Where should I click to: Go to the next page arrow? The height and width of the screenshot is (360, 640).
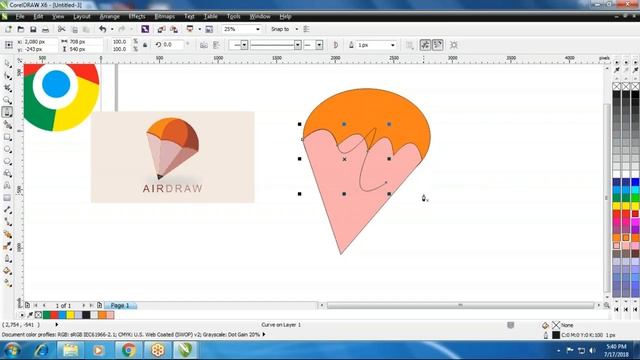tap(84, 305)
